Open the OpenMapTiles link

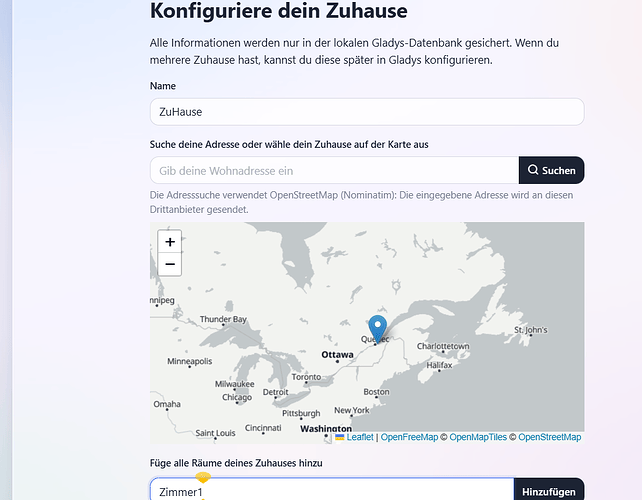[x=478, y=437]
